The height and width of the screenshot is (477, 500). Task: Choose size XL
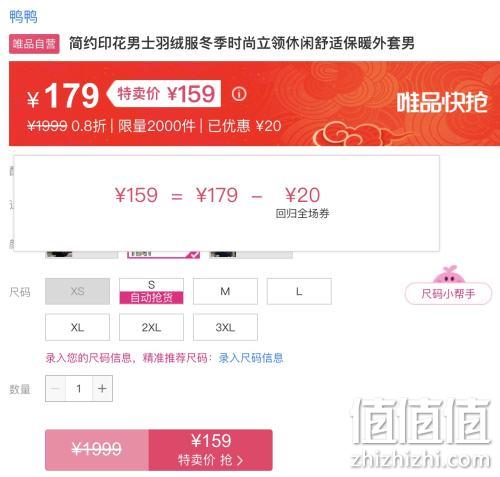click(77, 327)
